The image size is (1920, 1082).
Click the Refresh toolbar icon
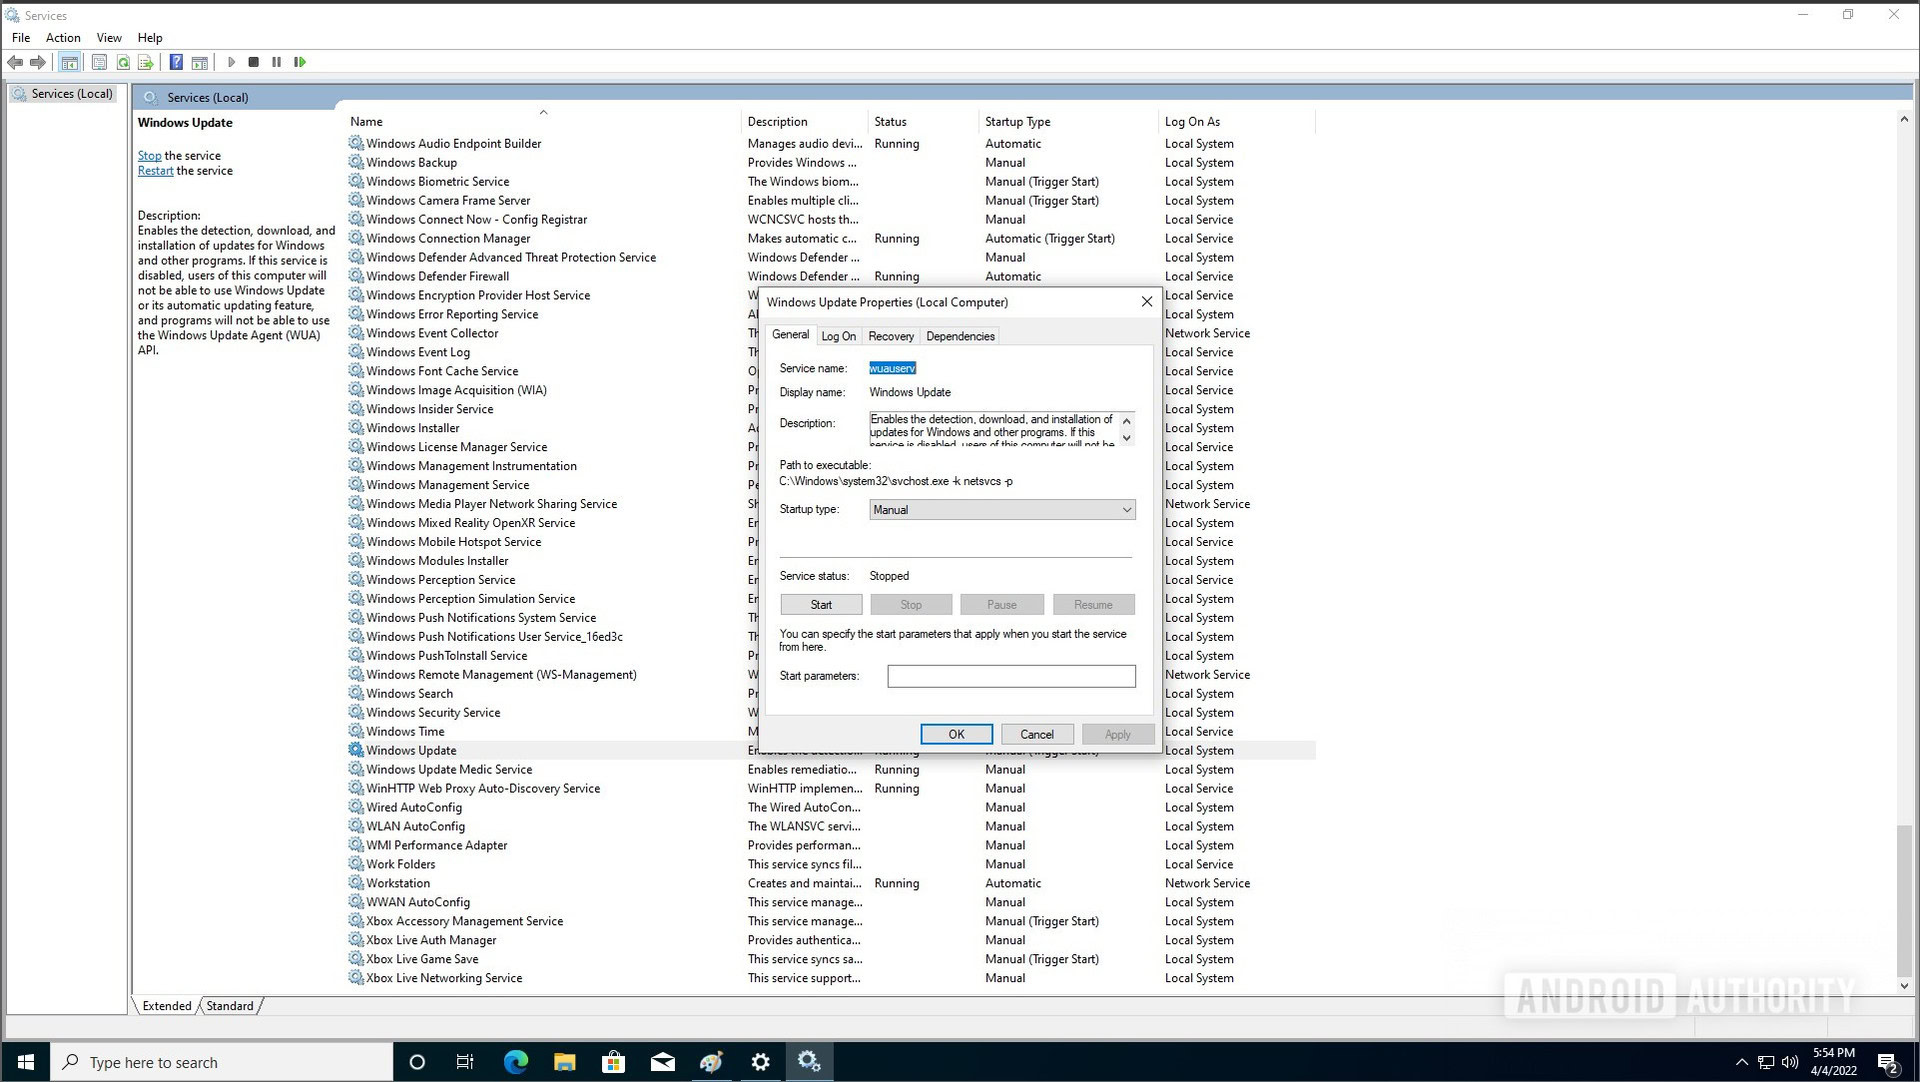[121, 62]
